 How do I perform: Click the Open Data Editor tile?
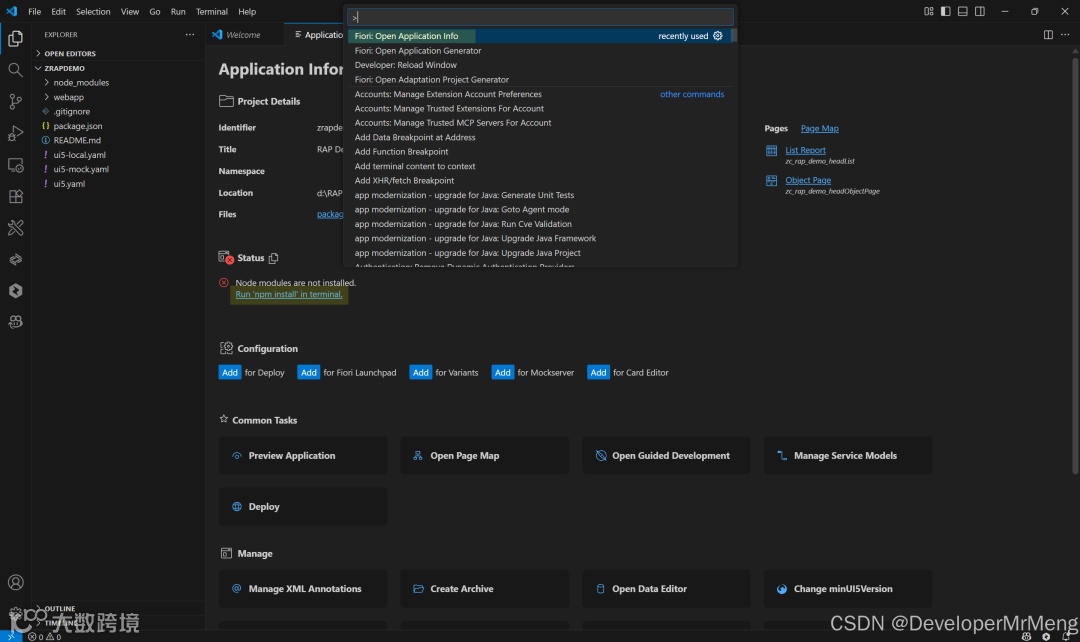pyautogui.click(x=666, y=589)
